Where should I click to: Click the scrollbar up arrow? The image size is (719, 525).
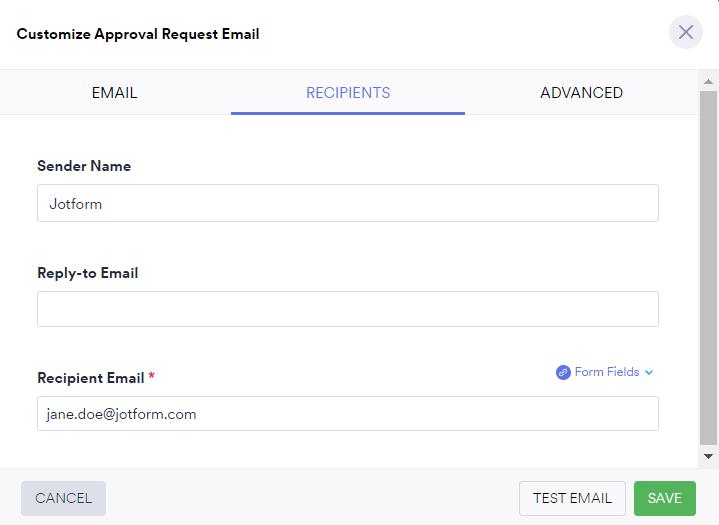(708, 78)
